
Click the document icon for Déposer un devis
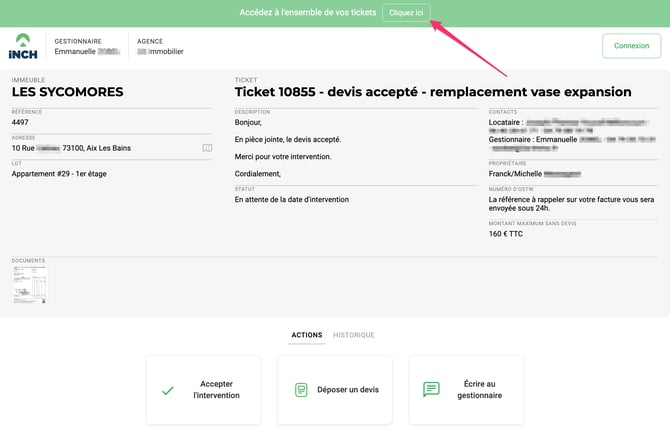click(x=301, y=390)
